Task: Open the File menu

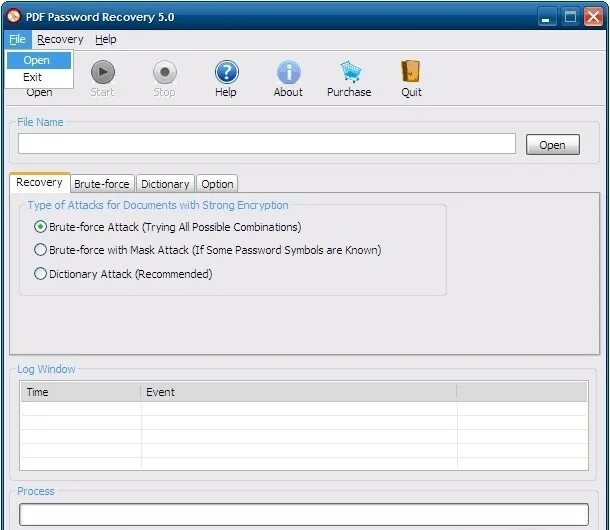Action: click(x=18, y=39)
